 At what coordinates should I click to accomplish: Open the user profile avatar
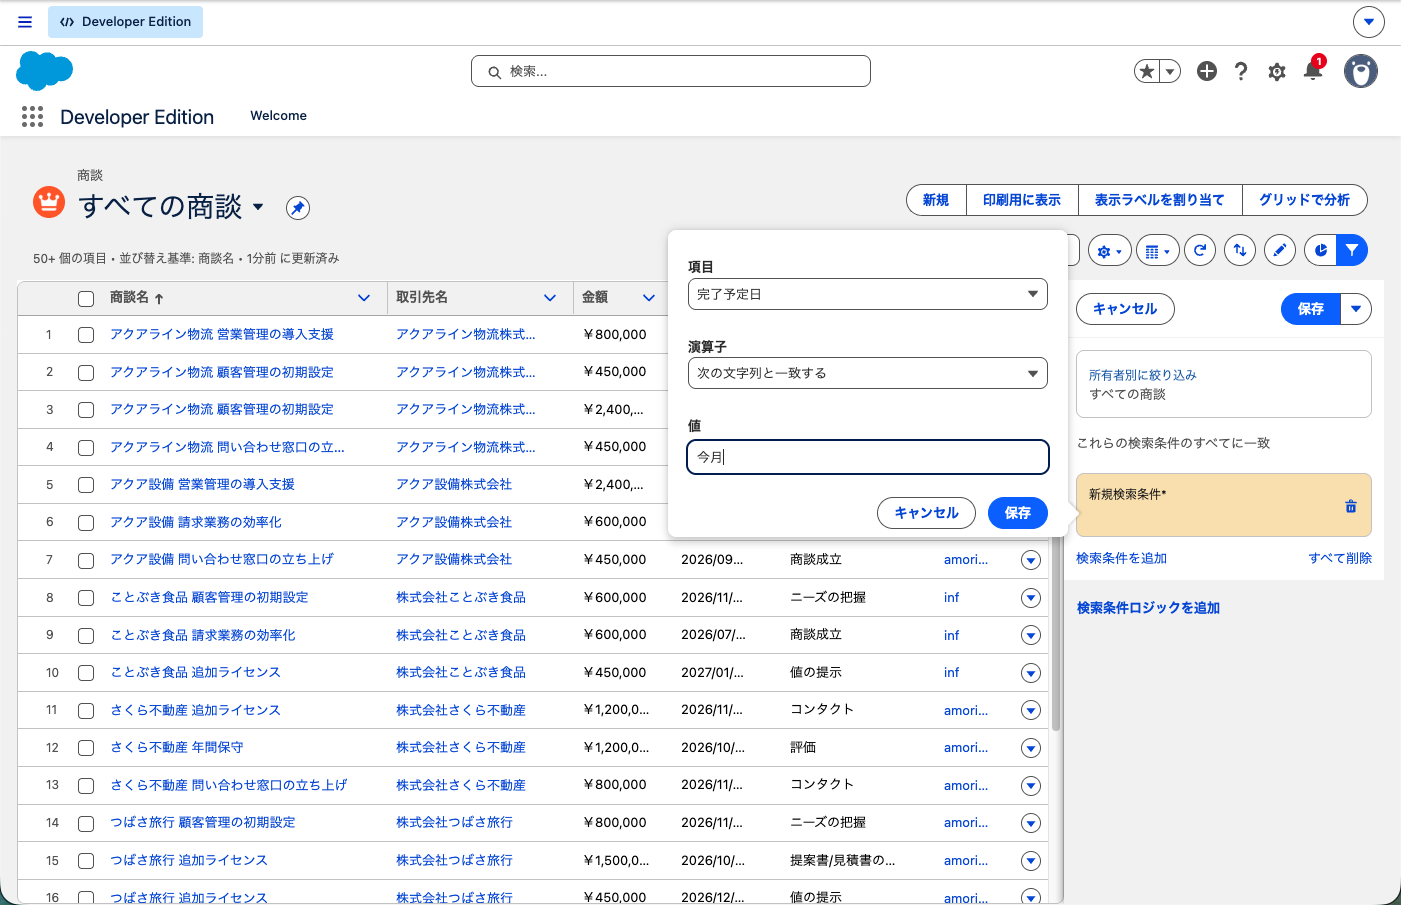pos(1361,71)
